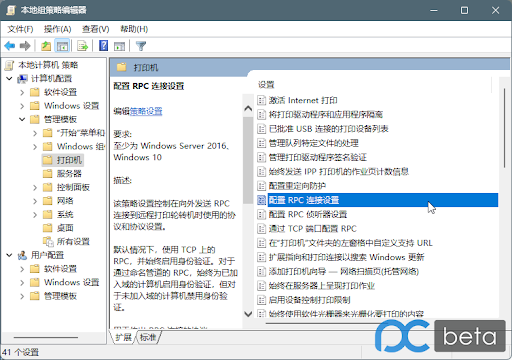Click the app icon in the title bar
The image size is (512, 360).
tap(11, 10)
